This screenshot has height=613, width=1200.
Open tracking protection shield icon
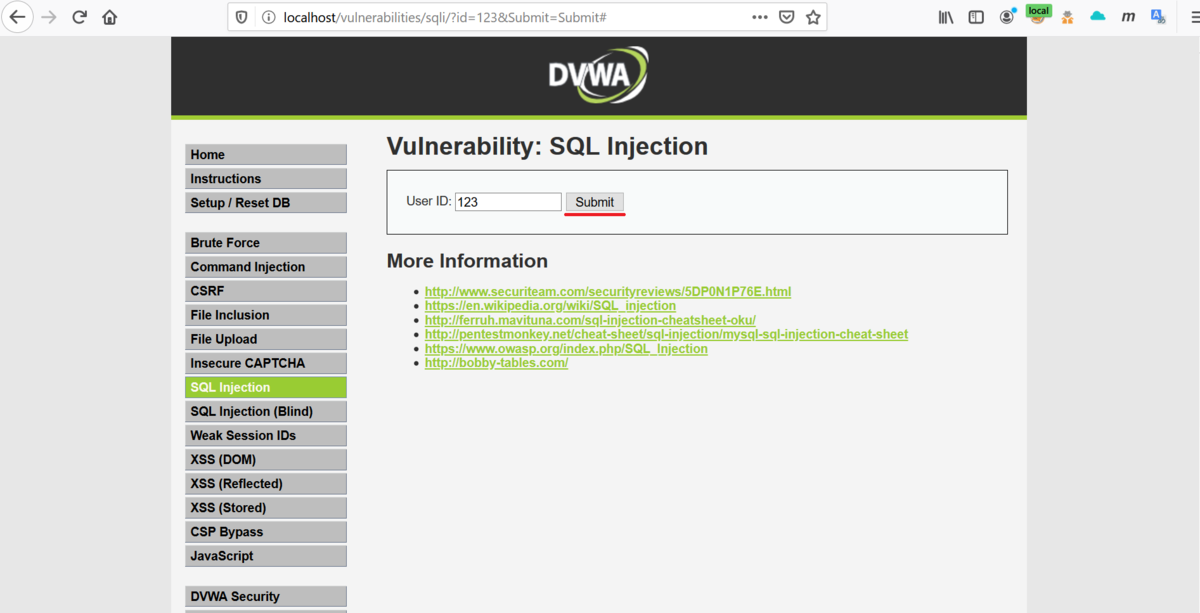pyautogui.click(x=242, y=17)
